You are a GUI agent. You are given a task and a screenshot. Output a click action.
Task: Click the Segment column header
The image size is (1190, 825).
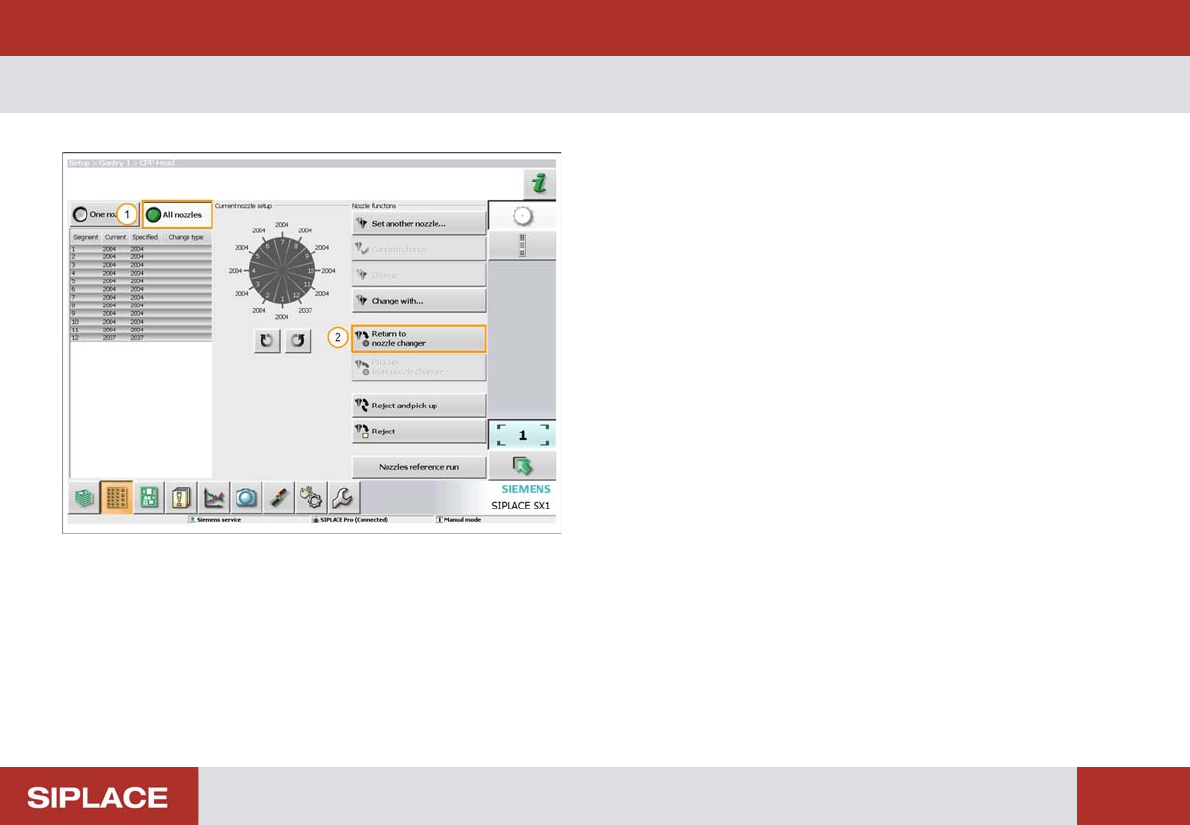tap(86, 238)
